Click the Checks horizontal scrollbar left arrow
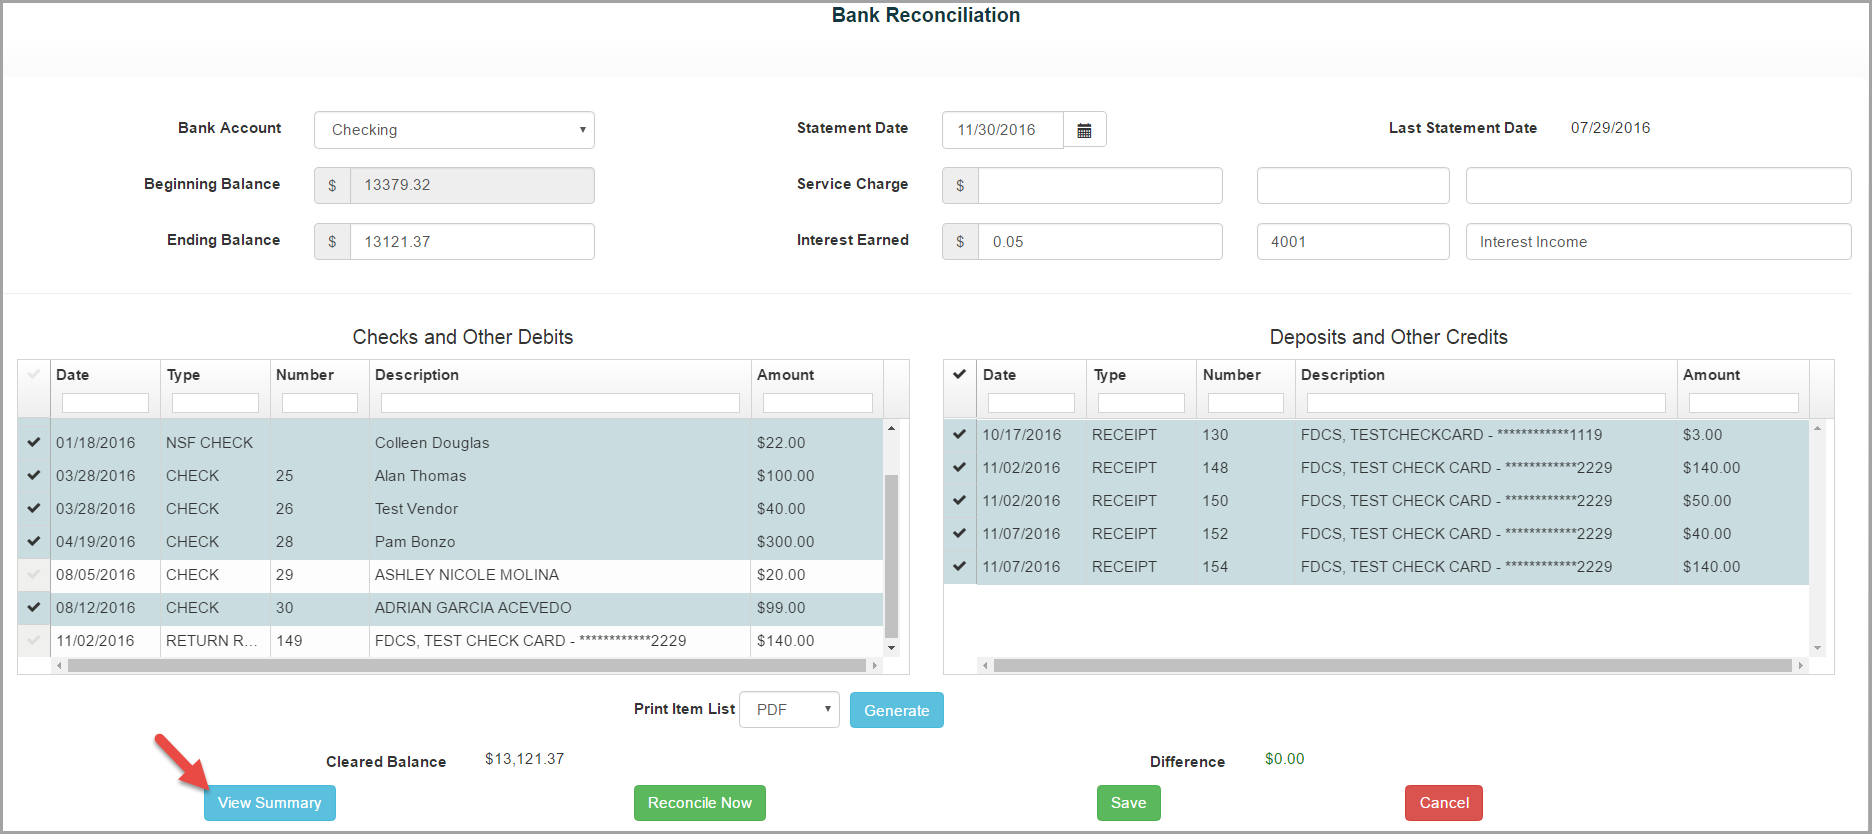 [x=59, y=665]
